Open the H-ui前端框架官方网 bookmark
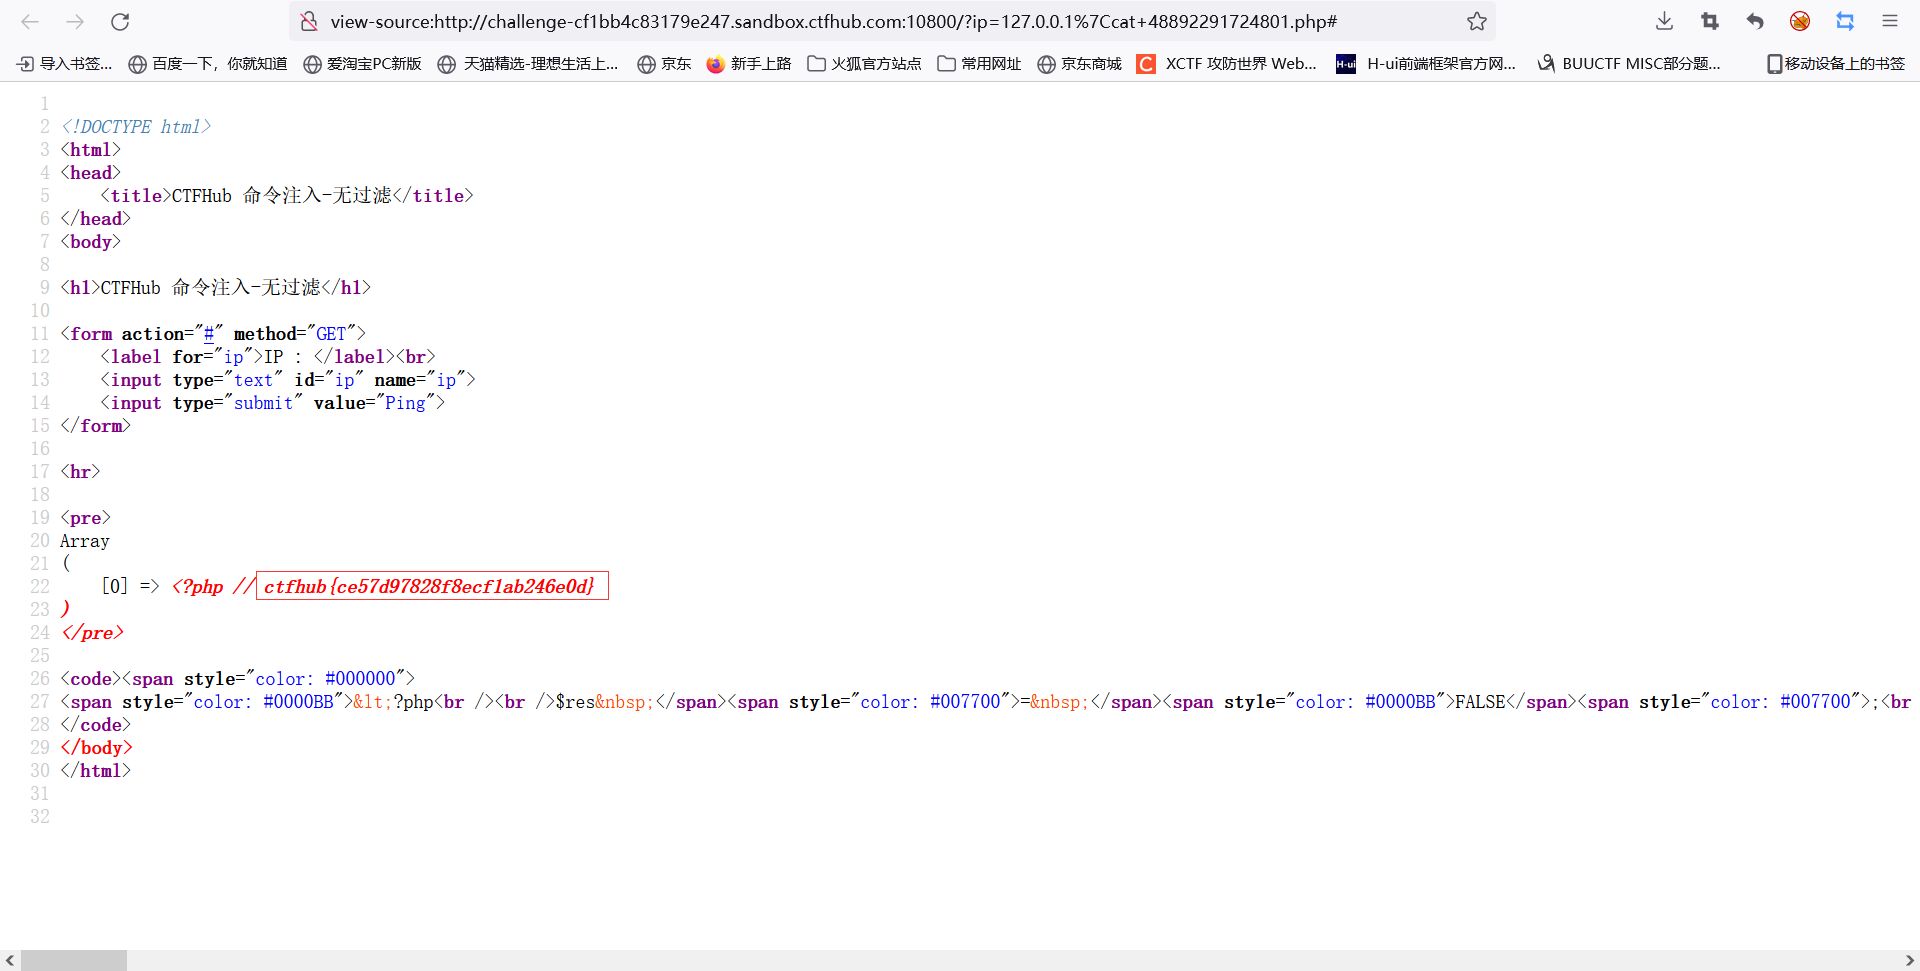1920x971 pixels. [x=1427, y=64]
